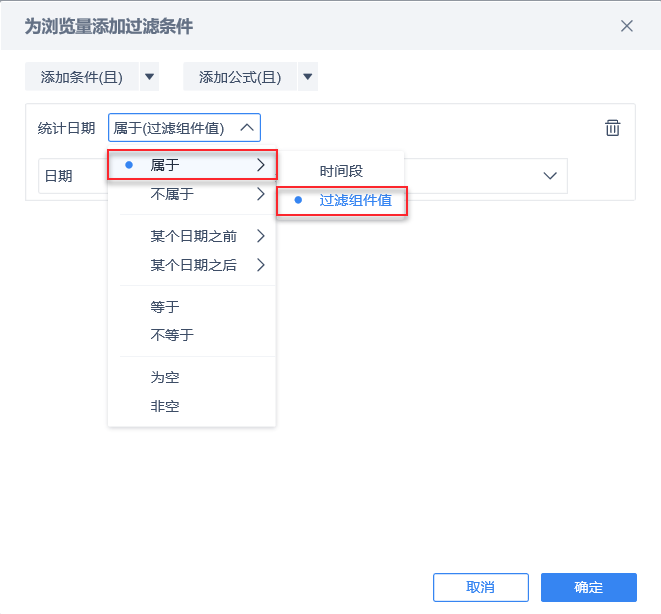The image size is (661, 614).
Task: Click the 添加公式(且) button
Action: (x=240, y=77)
